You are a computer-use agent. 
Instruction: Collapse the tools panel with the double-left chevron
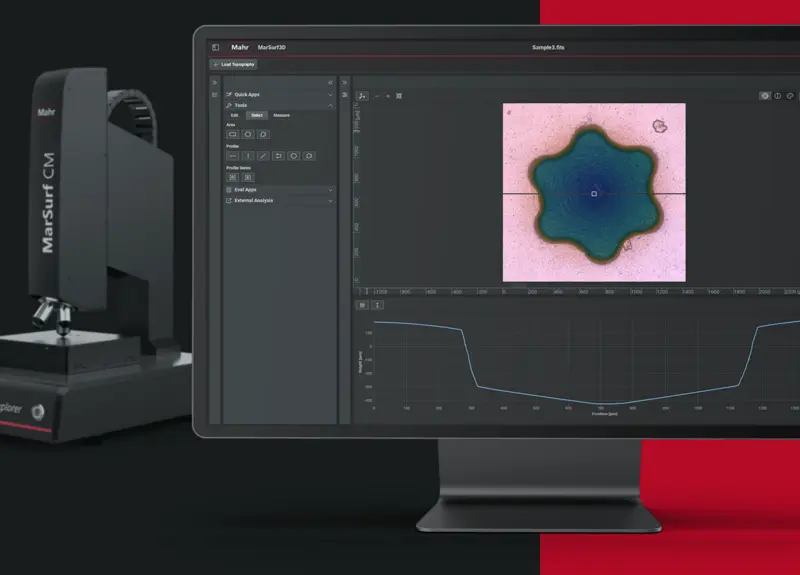[x=330, y=83]
